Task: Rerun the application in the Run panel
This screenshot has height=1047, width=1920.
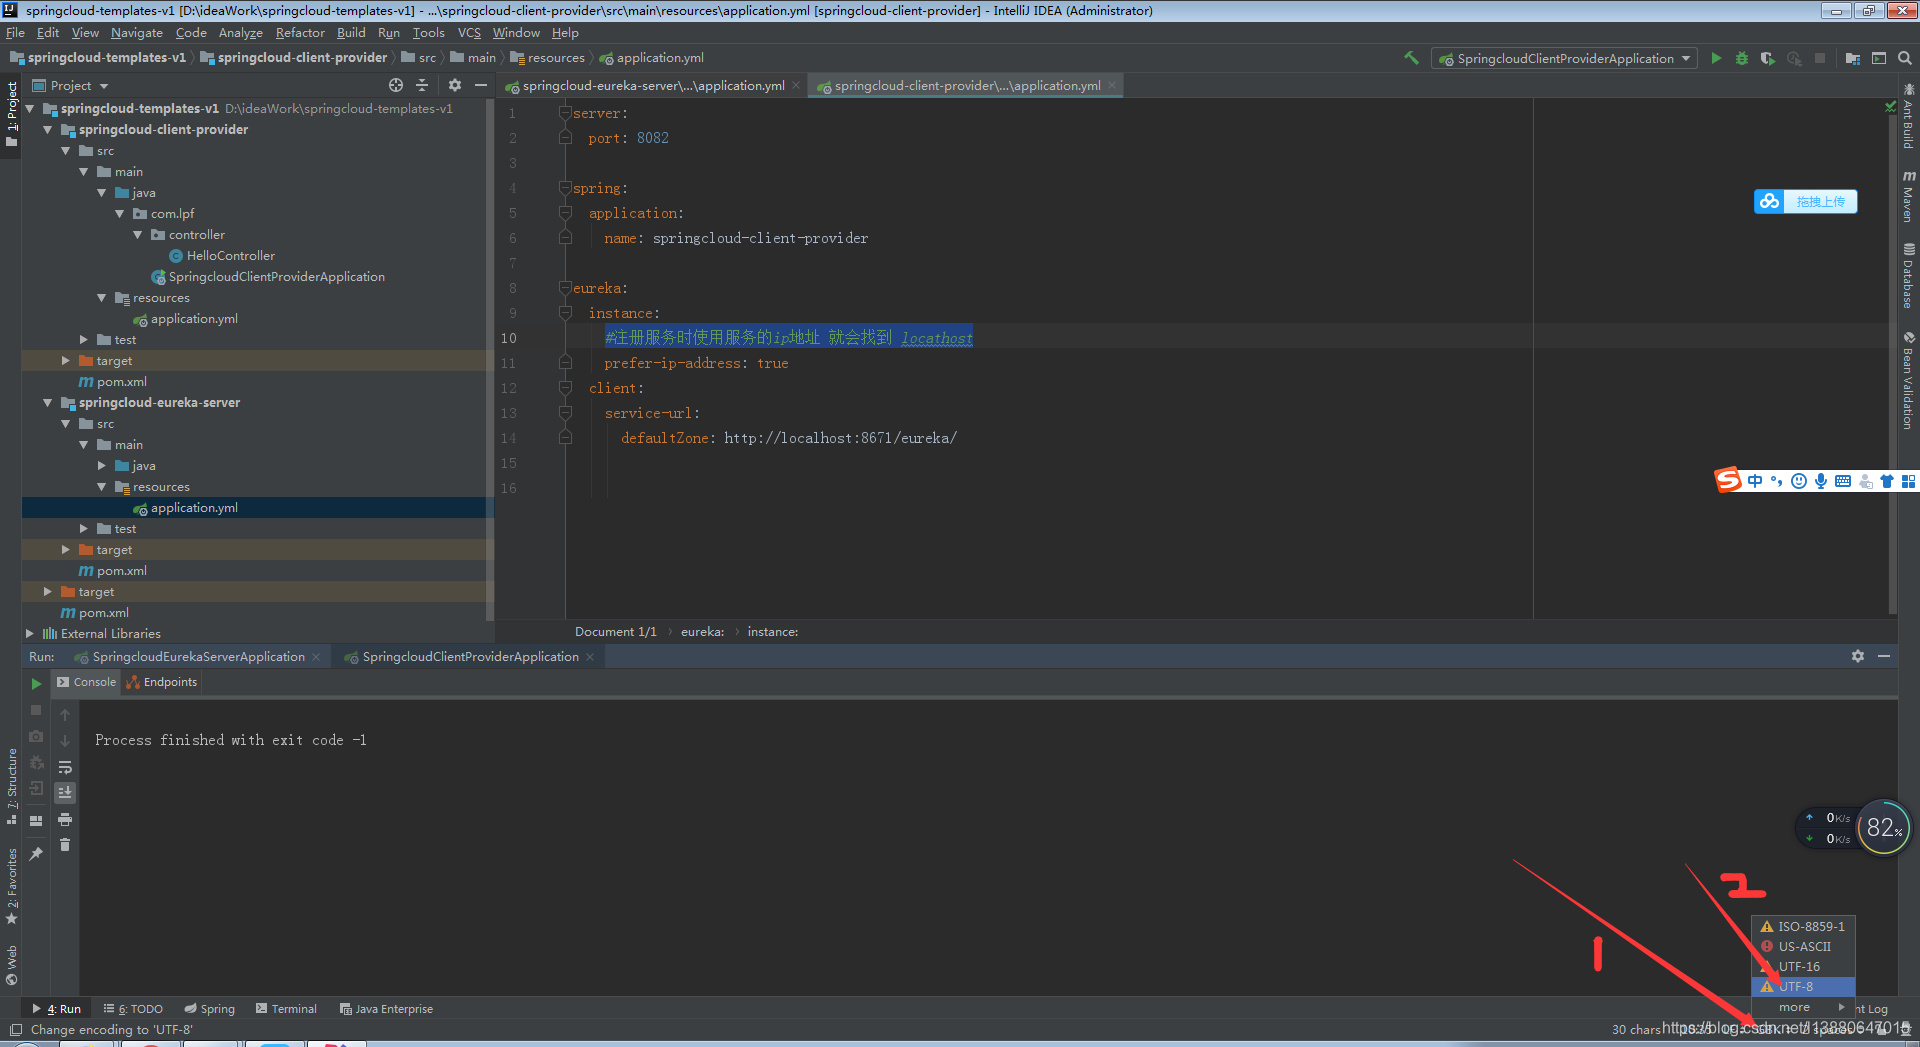Action: click(x=36, y=683)
